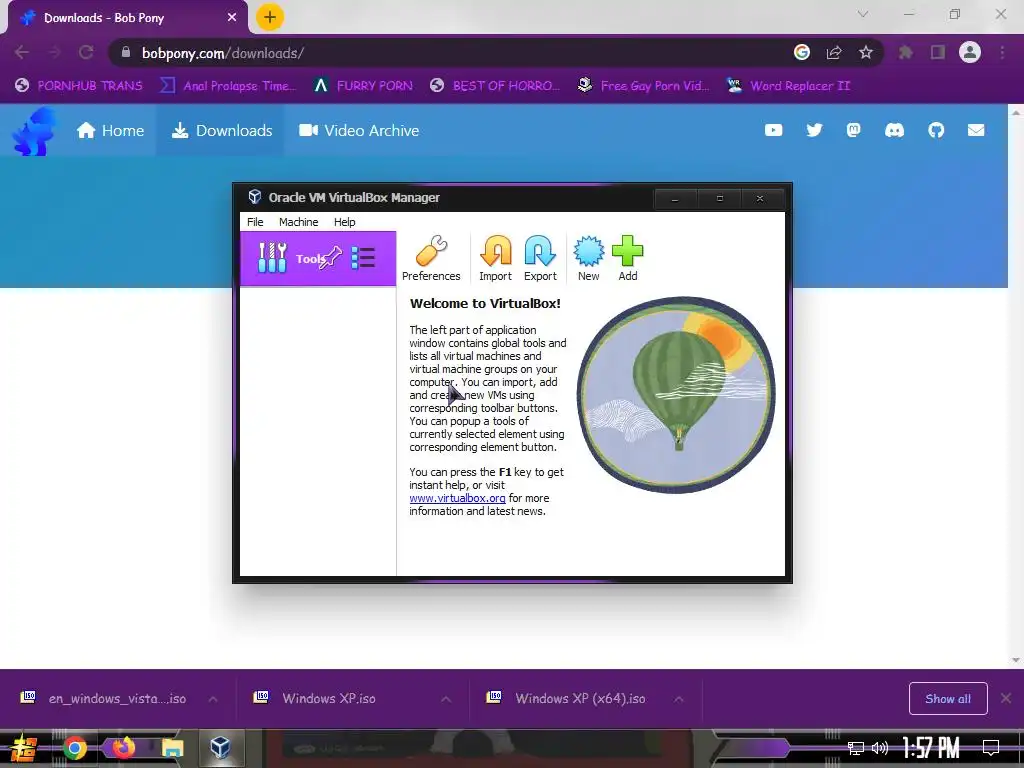Expand options for en_windows_vista iso download

[213, 699]
